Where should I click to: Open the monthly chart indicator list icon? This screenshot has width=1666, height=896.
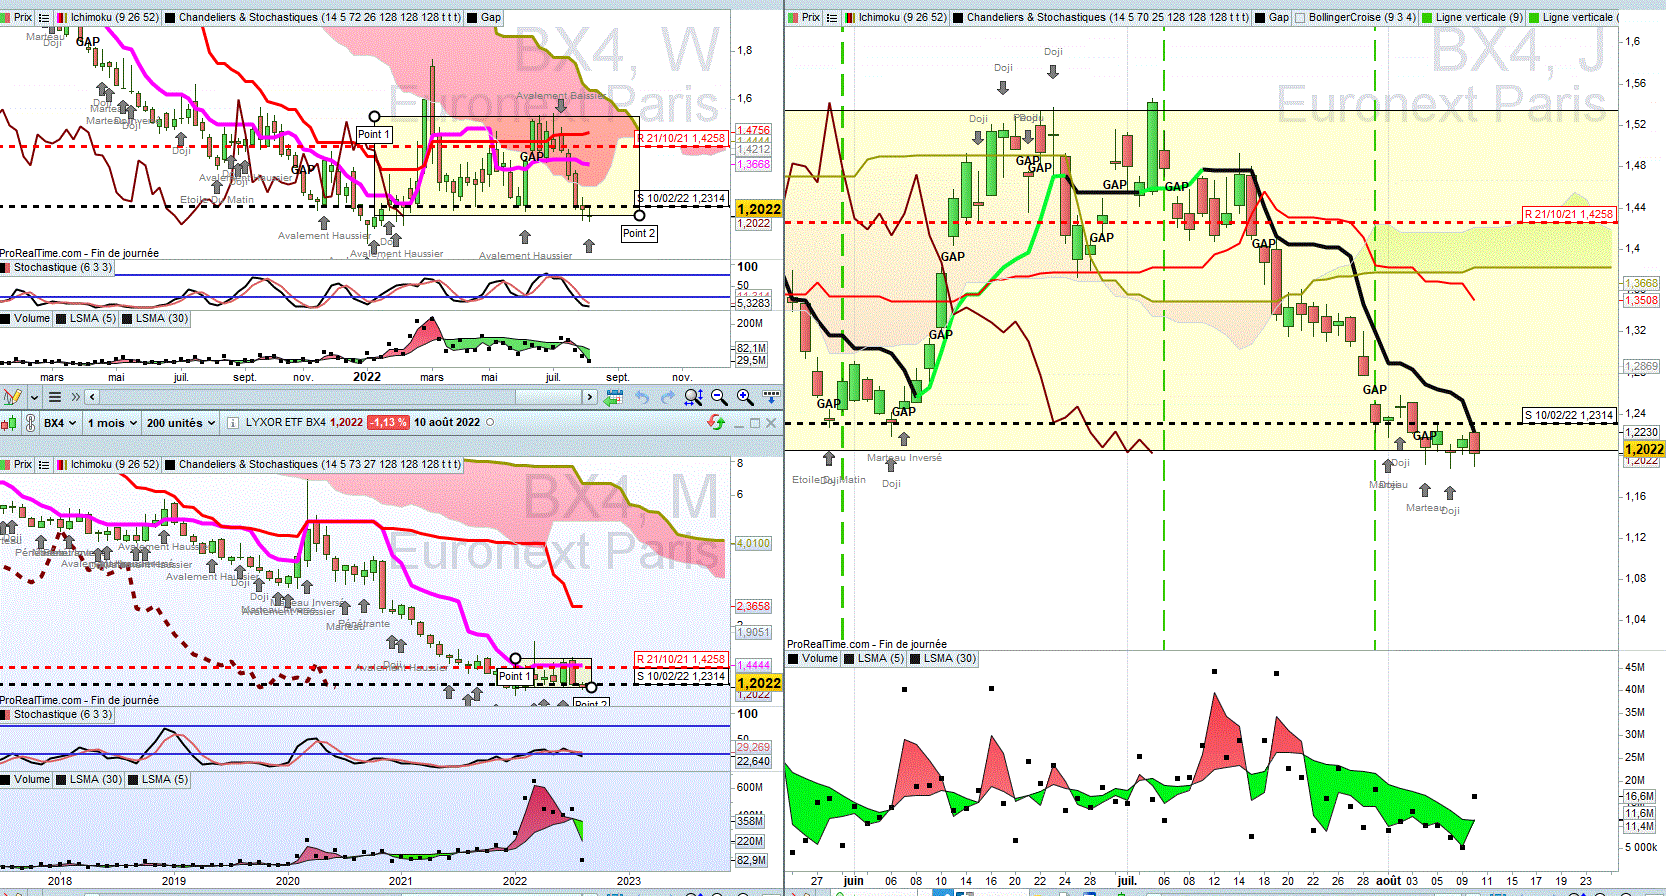tap(44, 464)
